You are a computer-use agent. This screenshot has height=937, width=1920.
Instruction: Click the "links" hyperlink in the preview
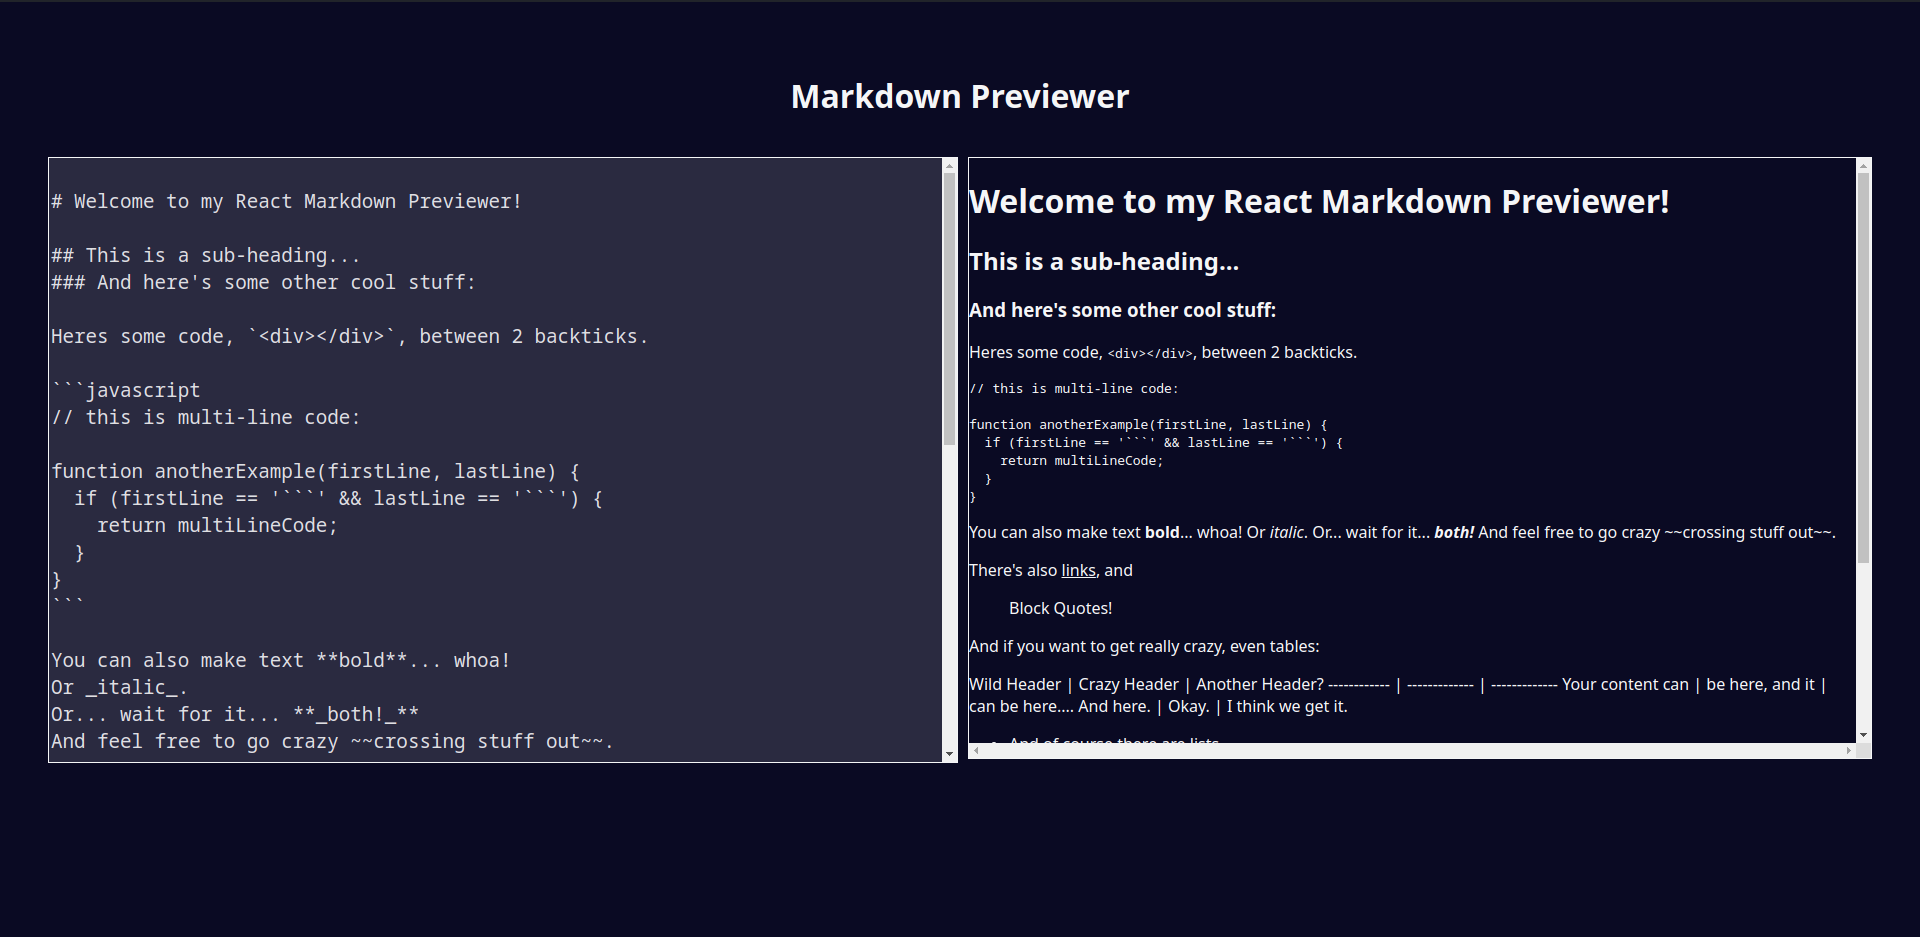tap(1077, 570)
